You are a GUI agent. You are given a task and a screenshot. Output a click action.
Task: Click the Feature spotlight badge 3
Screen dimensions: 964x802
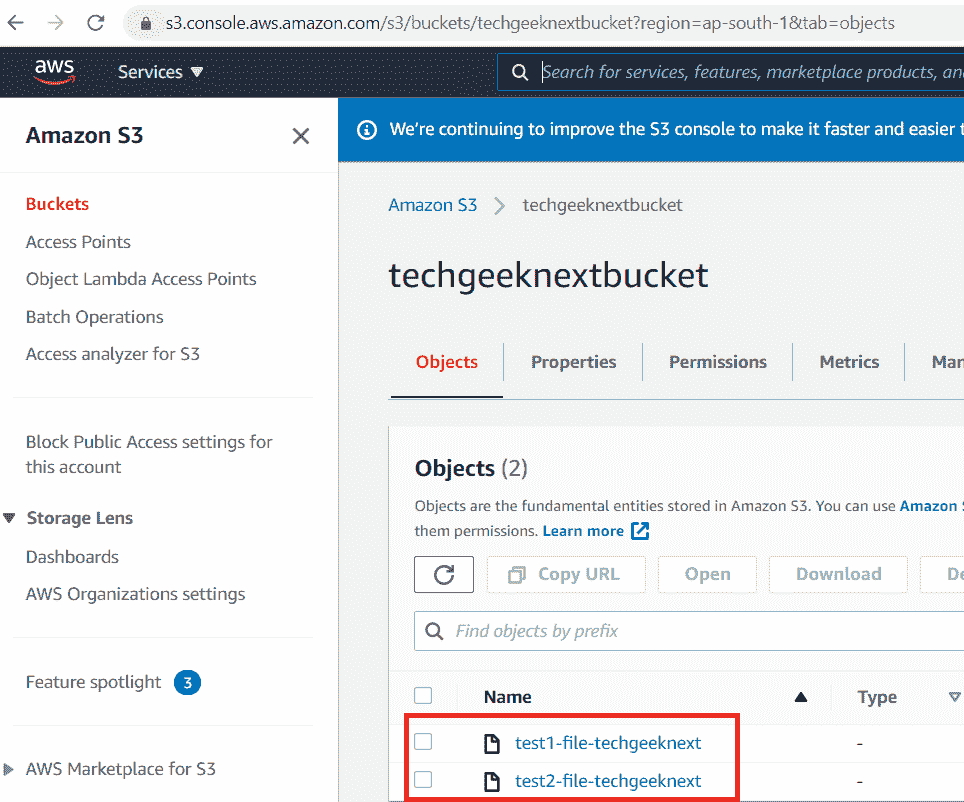[188, 683]
